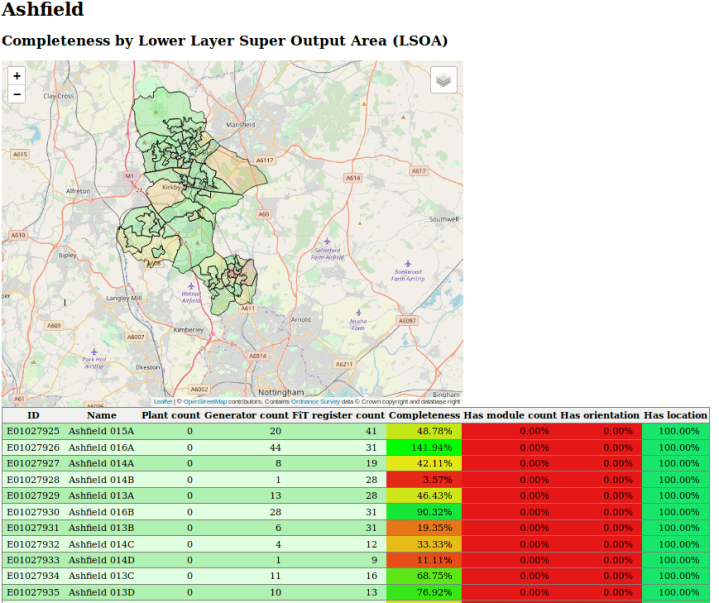Select ID cell E01027925
The width and height of the screenshot is (719, 603).
point(33,431)
